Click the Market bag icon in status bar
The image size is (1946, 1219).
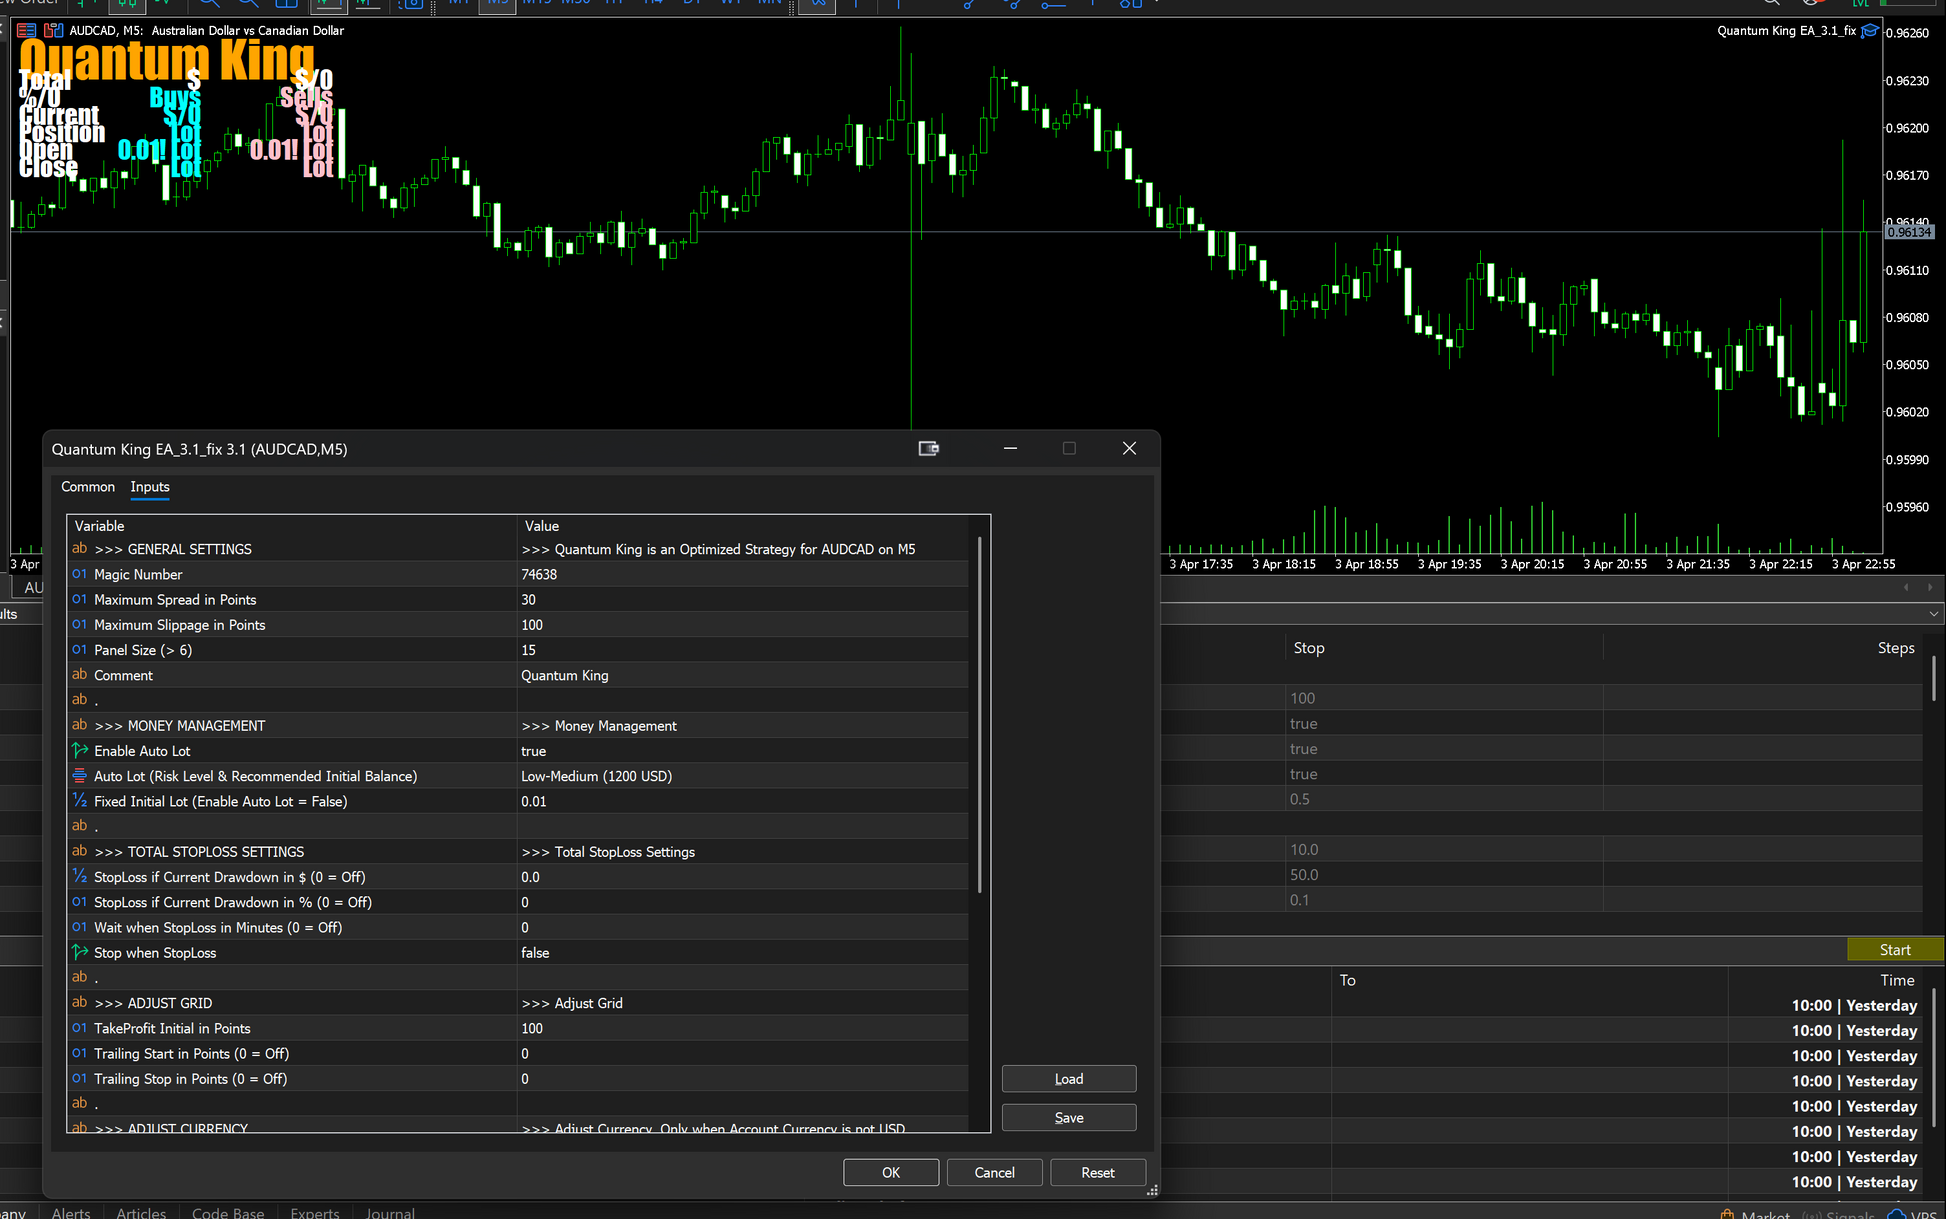1727,1213
